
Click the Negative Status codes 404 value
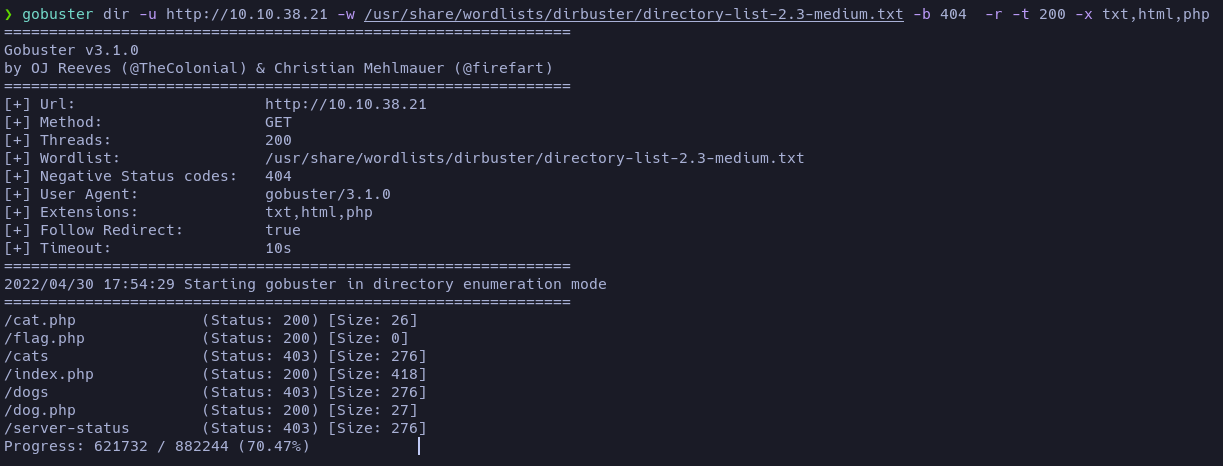click(278, 176)
